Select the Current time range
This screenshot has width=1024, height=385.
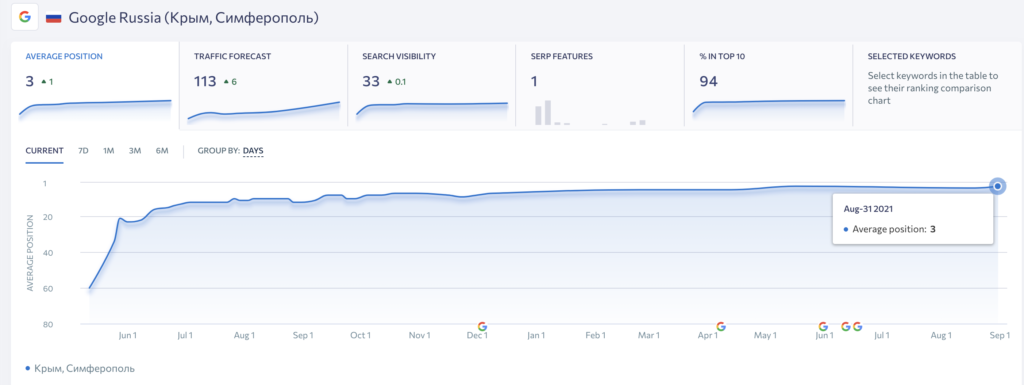coord(44,151)
